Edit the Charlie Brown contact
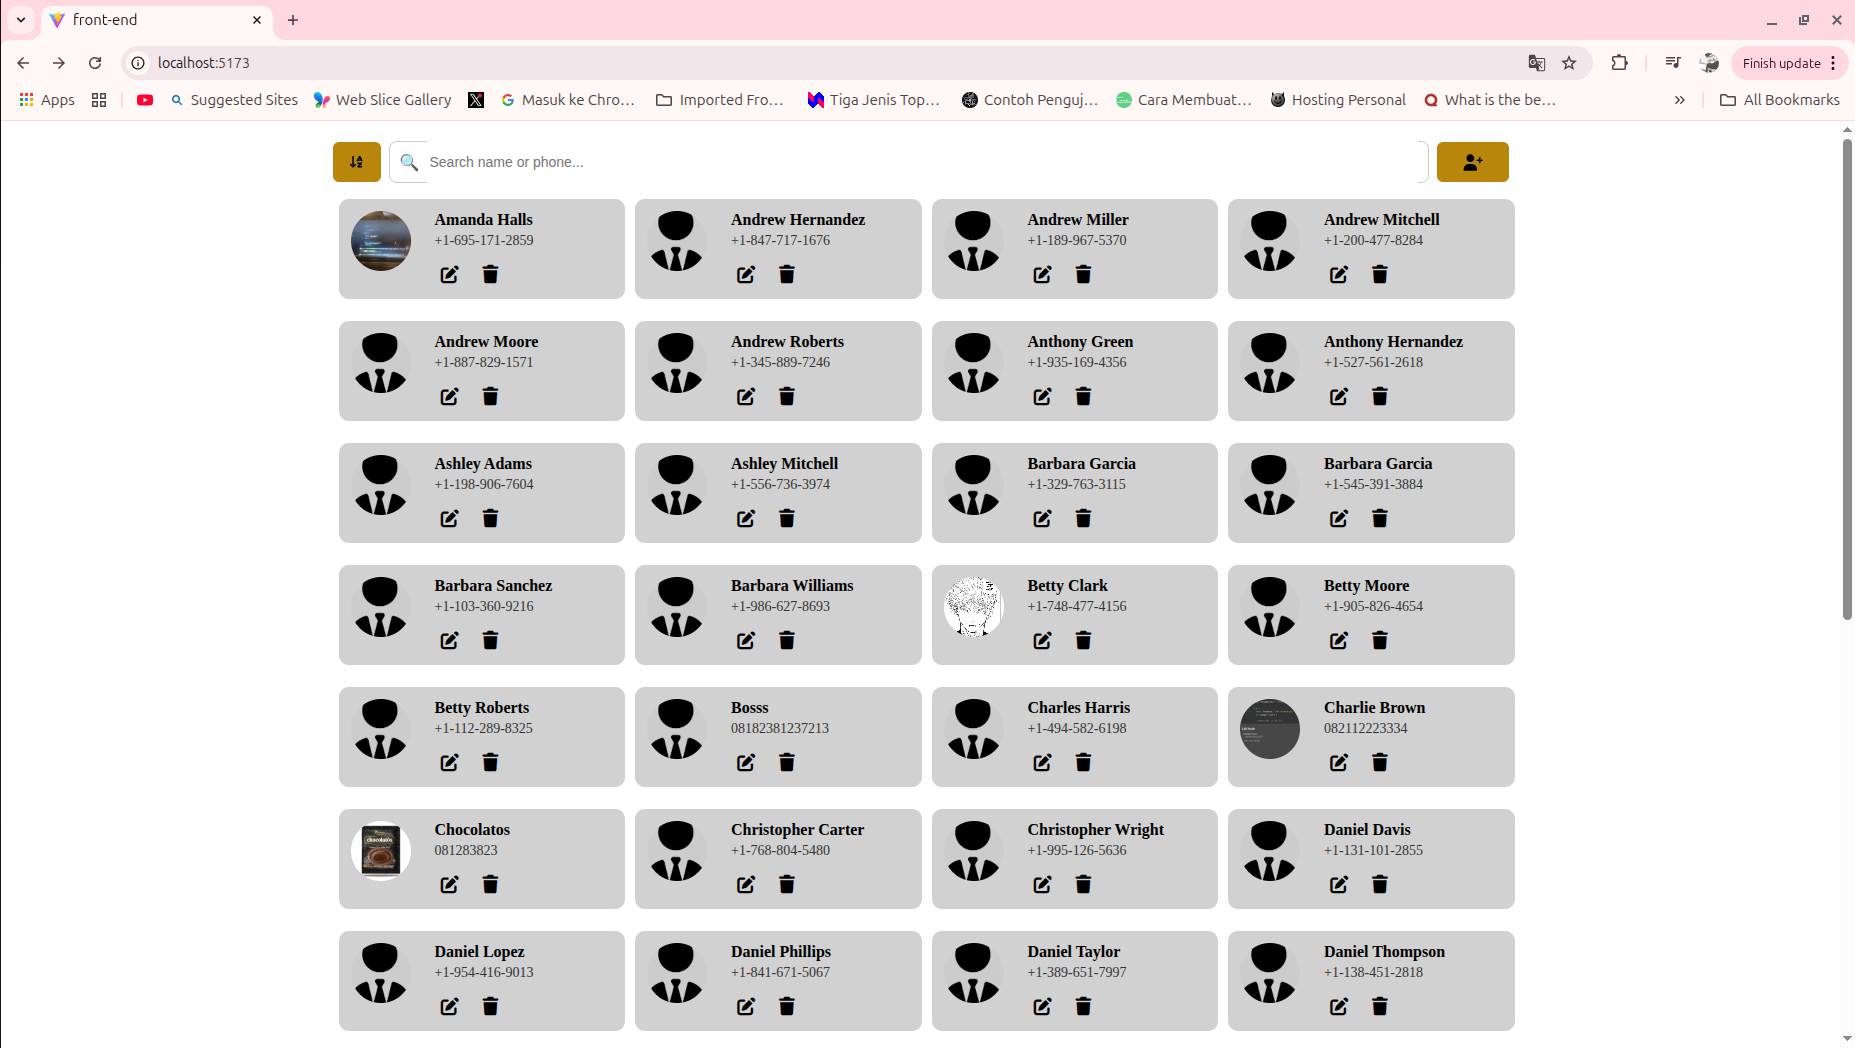 [x=1338, y=763]
